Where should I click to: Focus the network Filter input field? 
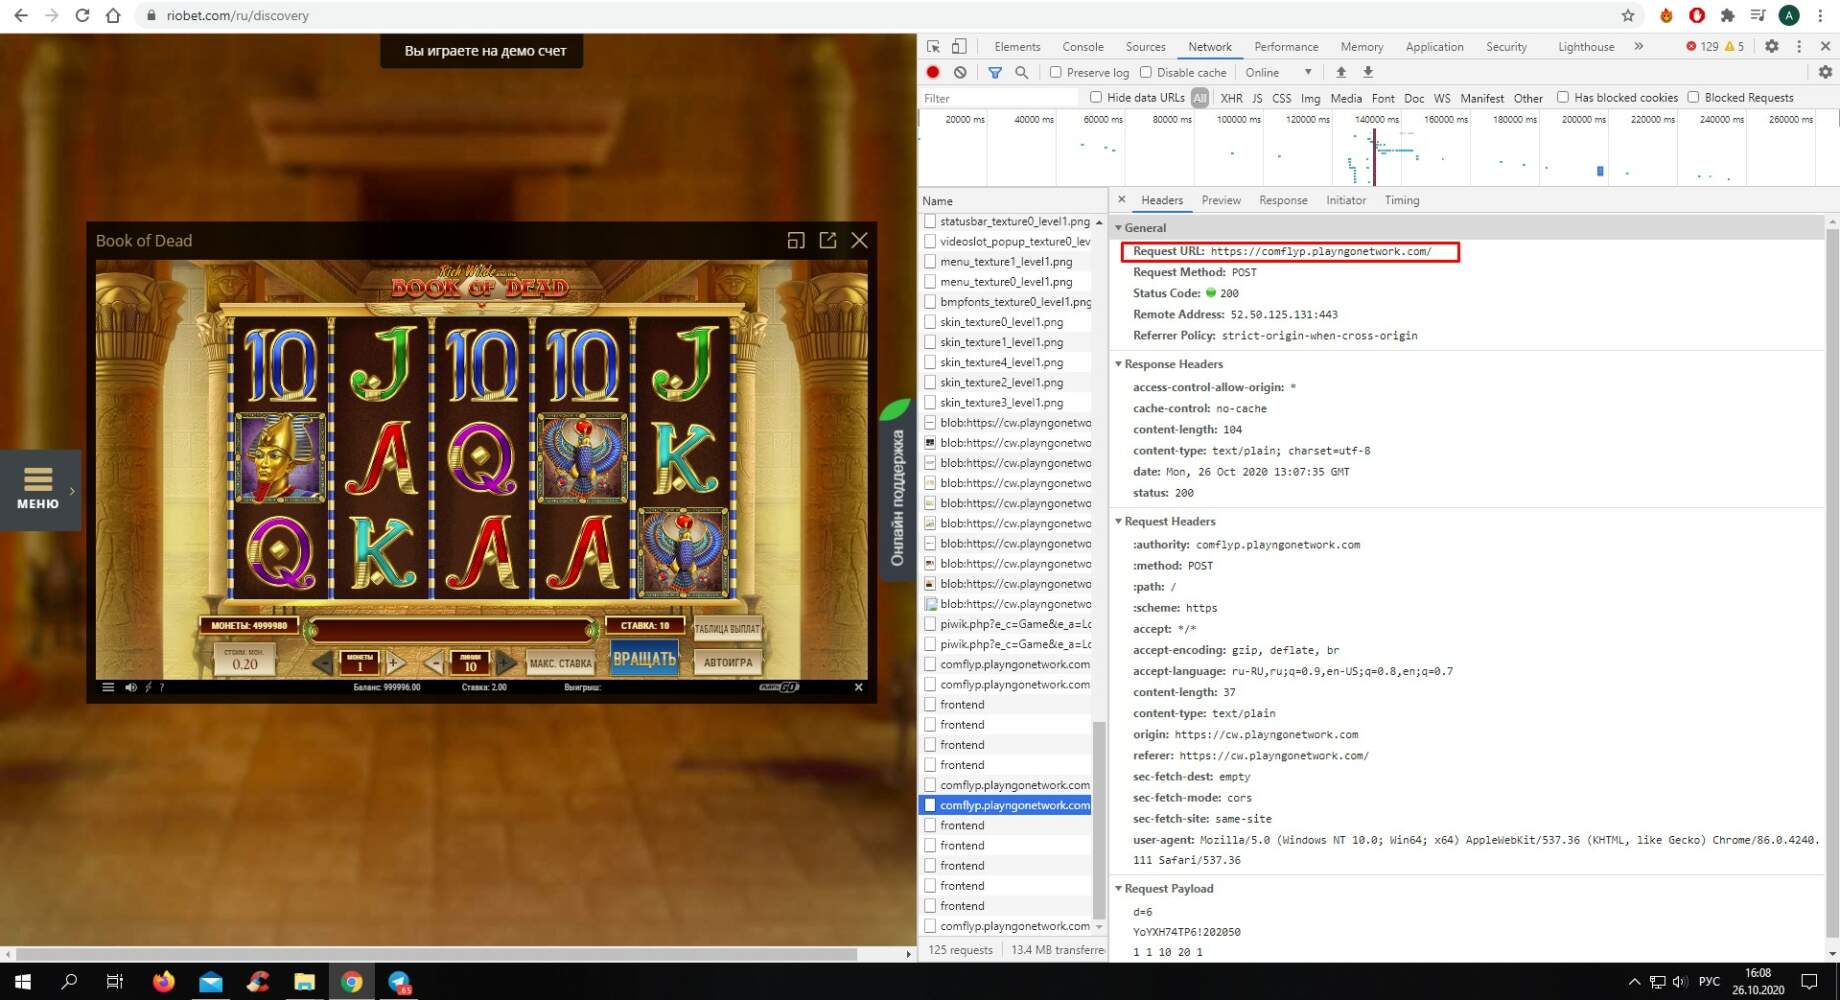[999, 98]
